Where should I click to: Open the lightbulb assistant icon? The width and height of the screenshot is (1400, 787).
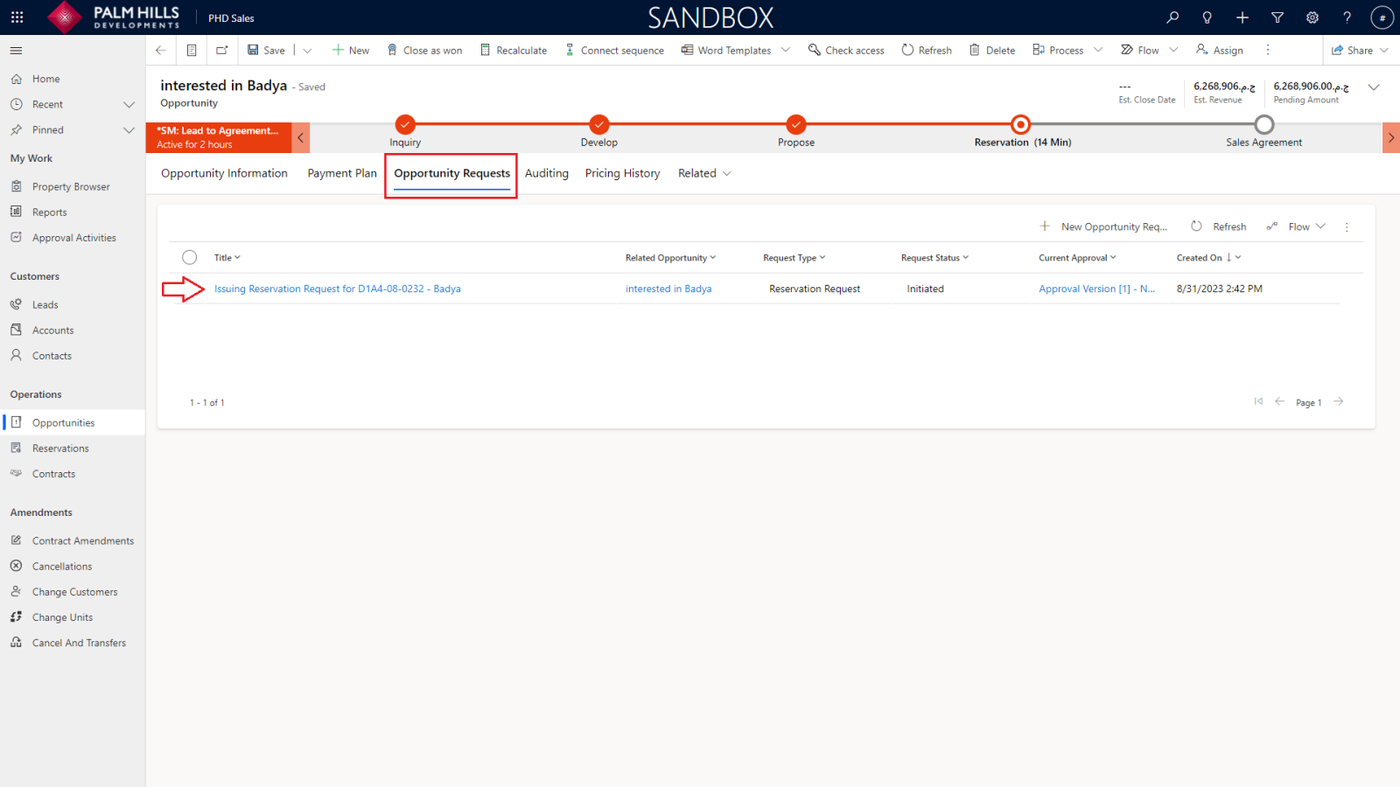pyautogui.click(x=1207, y=17)
